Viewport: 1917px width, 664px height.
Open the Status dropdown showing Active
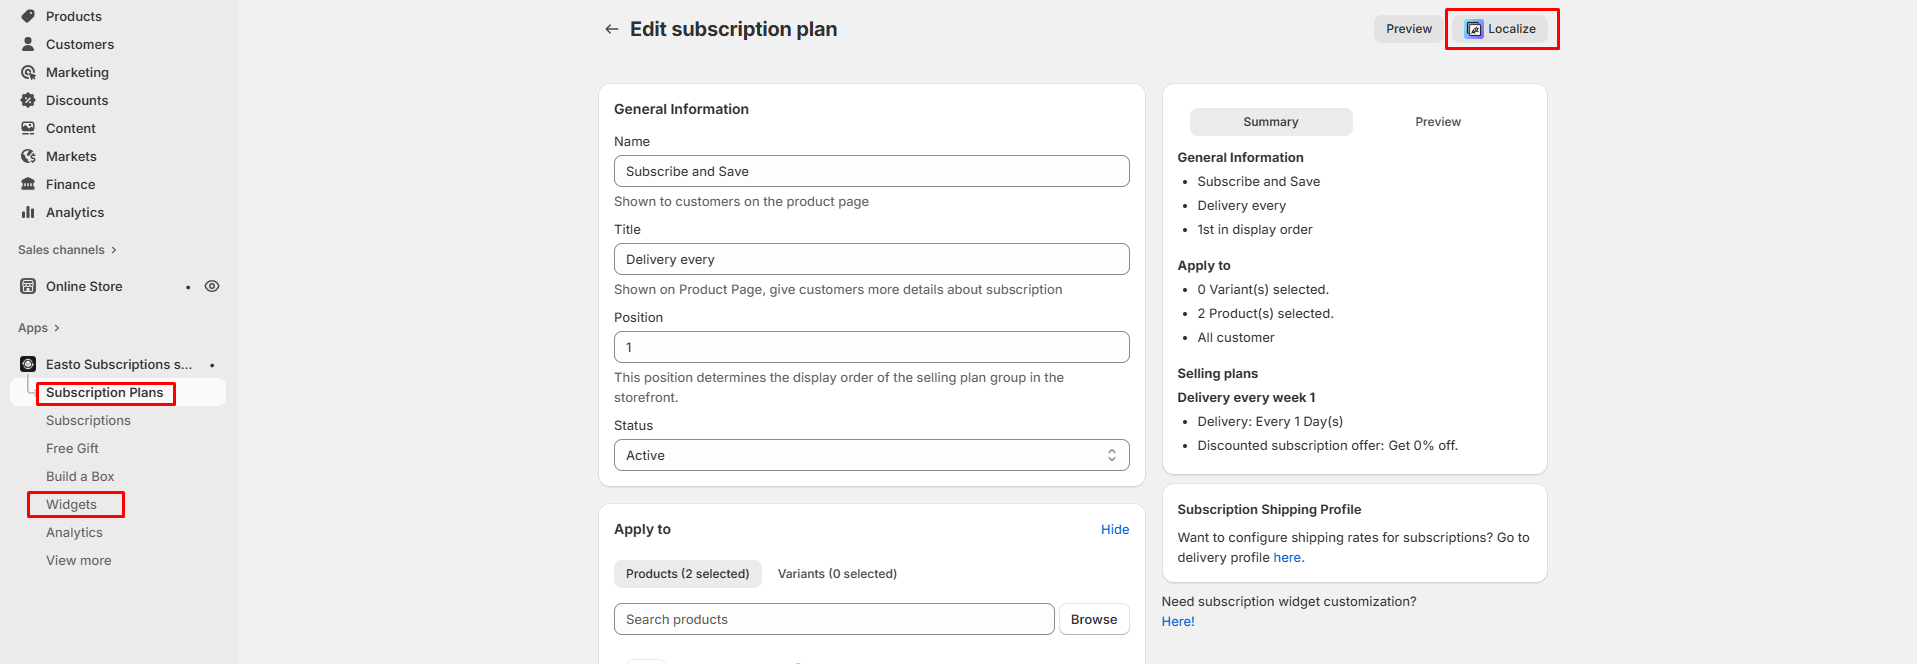[x=871, y=455]
